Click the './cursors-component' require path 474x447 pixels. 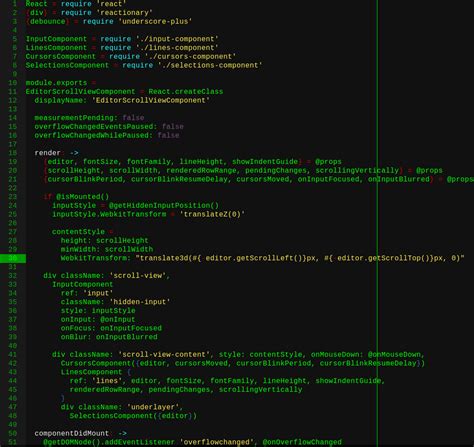[190, 56]
